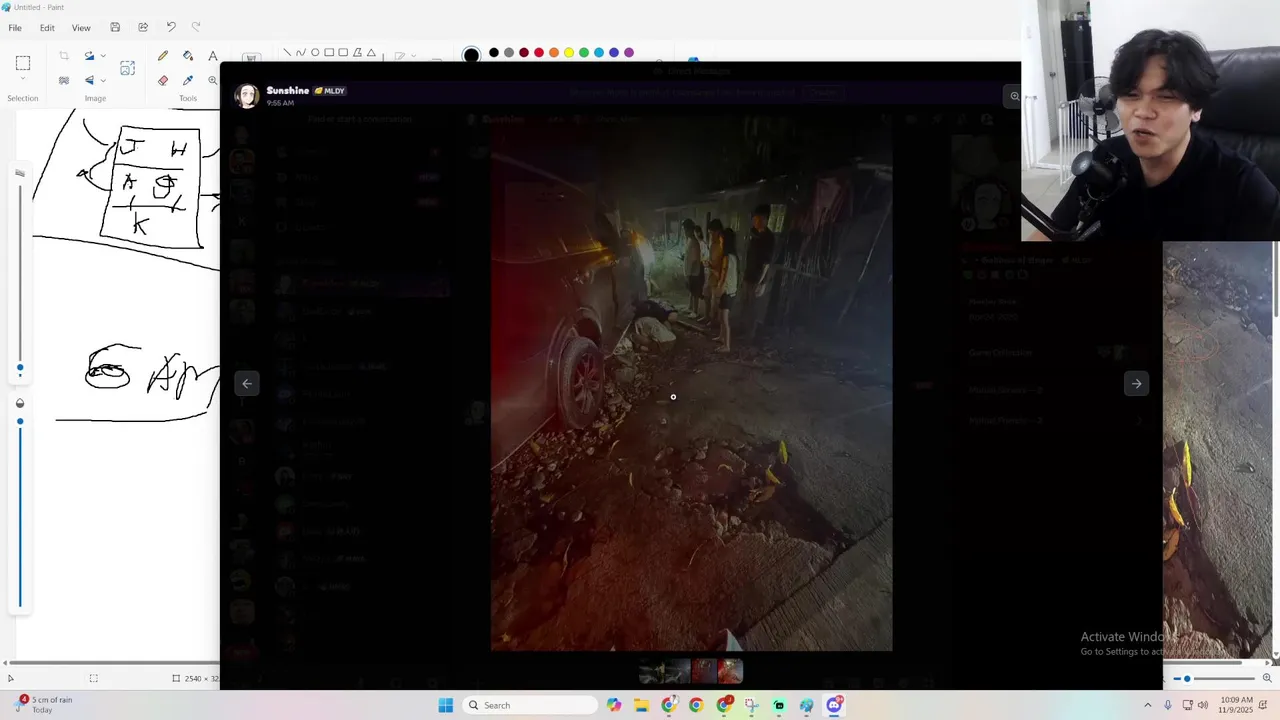Open File Explorer from the taskbar
Image resolution: width=1280 pixels, height=720 pixels.
(x=641, y=705)
